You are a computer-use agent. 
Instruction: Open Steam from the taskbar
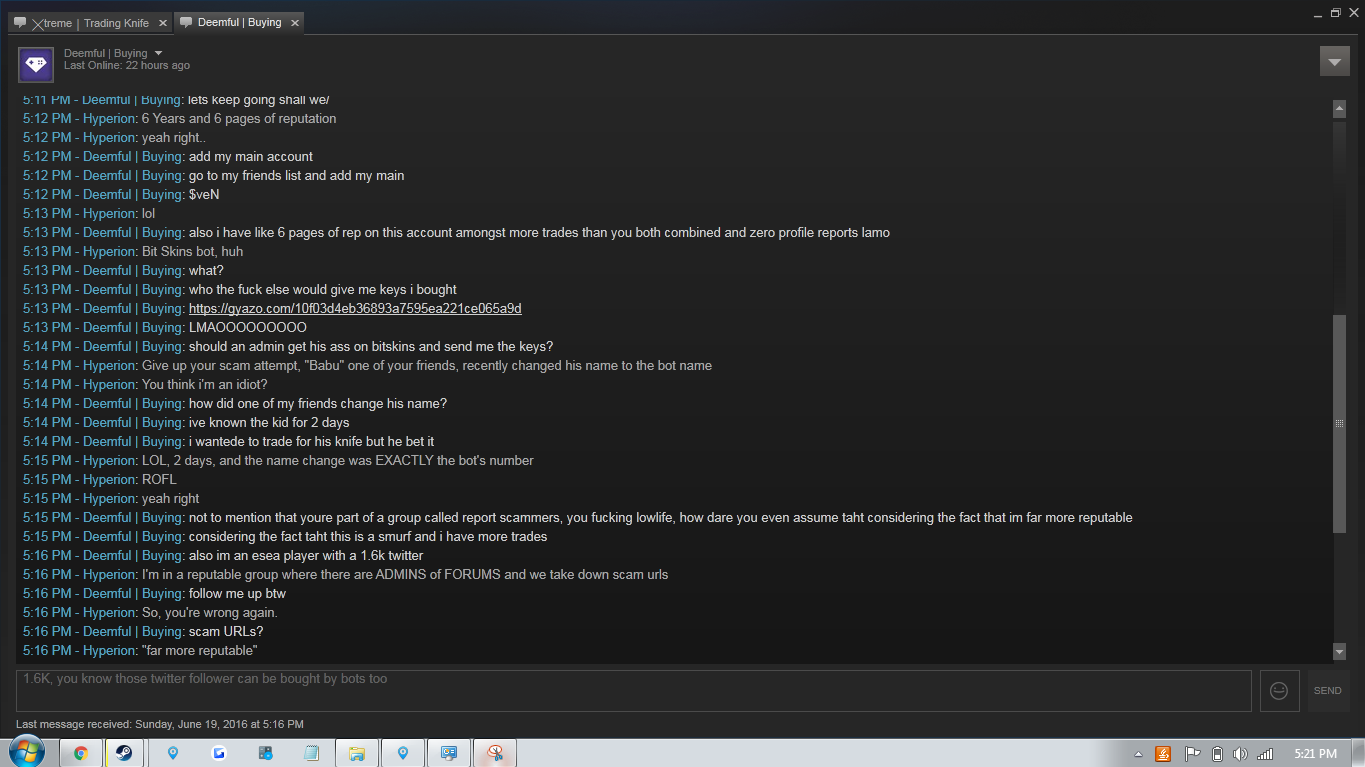click(123, 753)
